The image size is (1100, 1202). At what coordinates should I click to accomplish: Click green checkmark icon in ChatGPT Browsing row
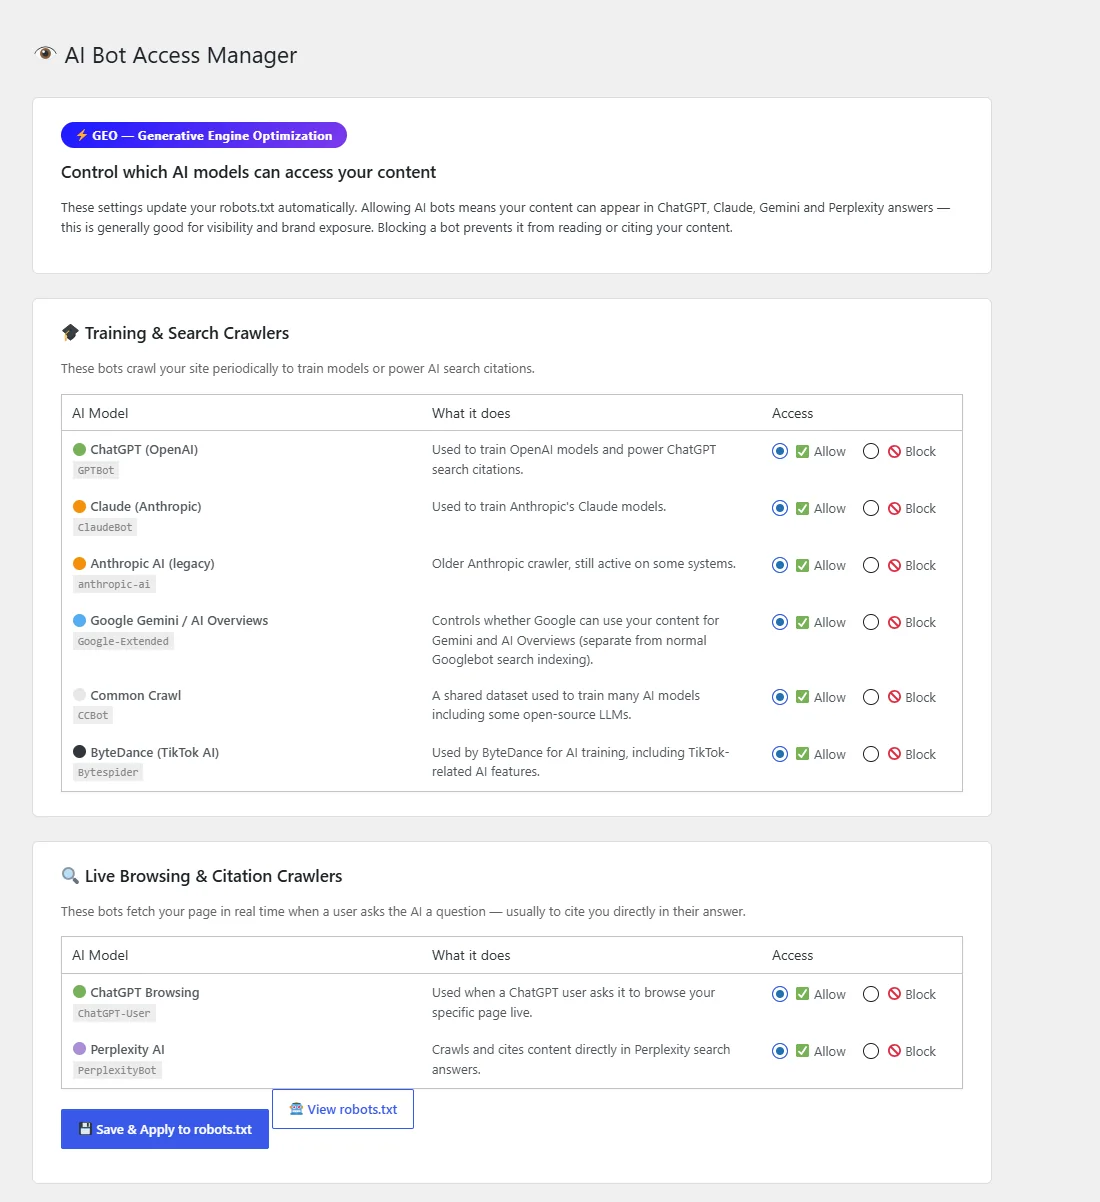tap(802, 995)
